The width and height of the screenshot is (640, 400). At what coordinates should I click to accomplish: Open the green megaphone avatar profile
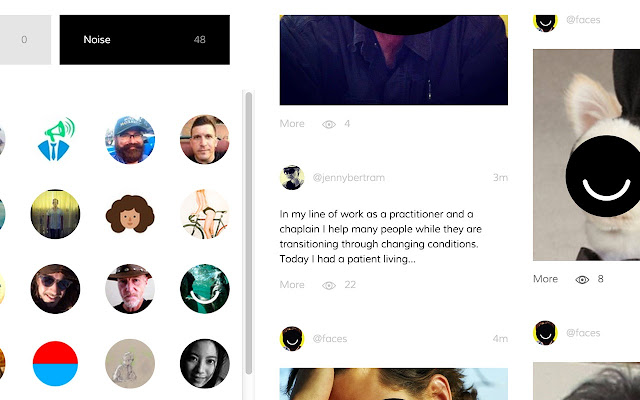[56, 139]
